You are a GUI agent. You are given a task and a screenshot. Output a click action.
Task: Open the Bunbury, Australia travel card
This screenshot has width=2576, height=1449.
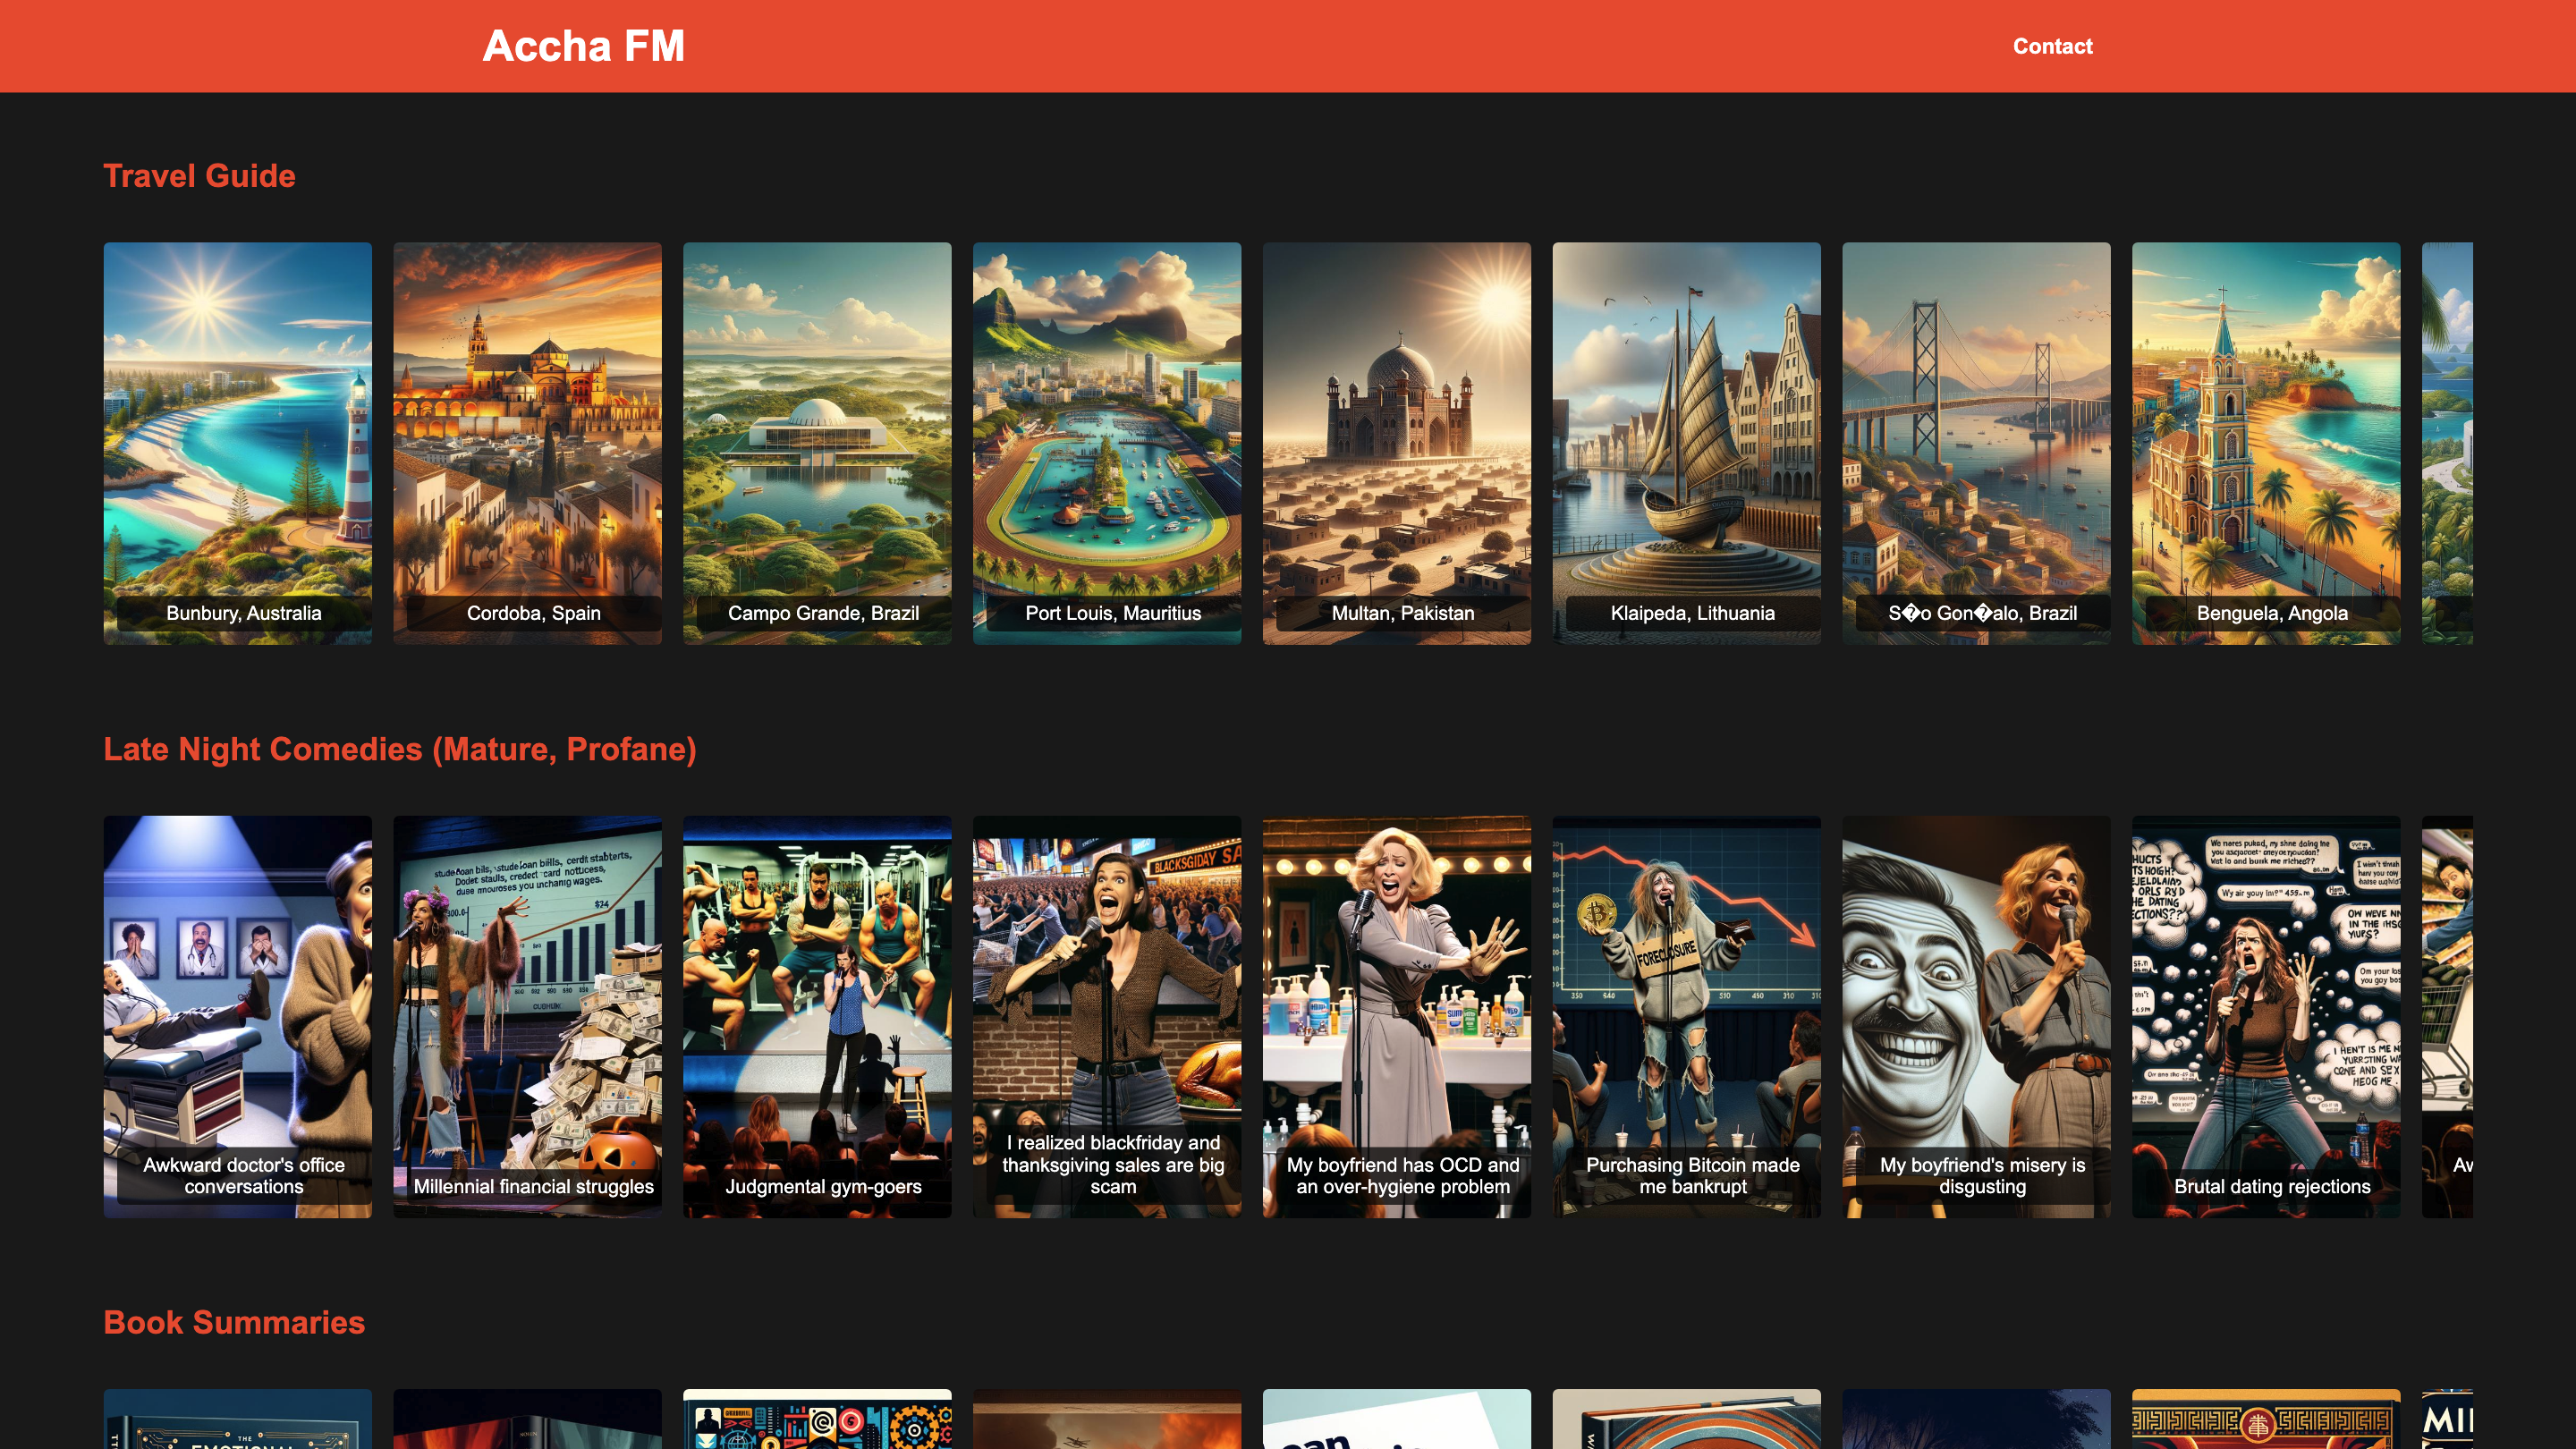(x=237, y=443)
